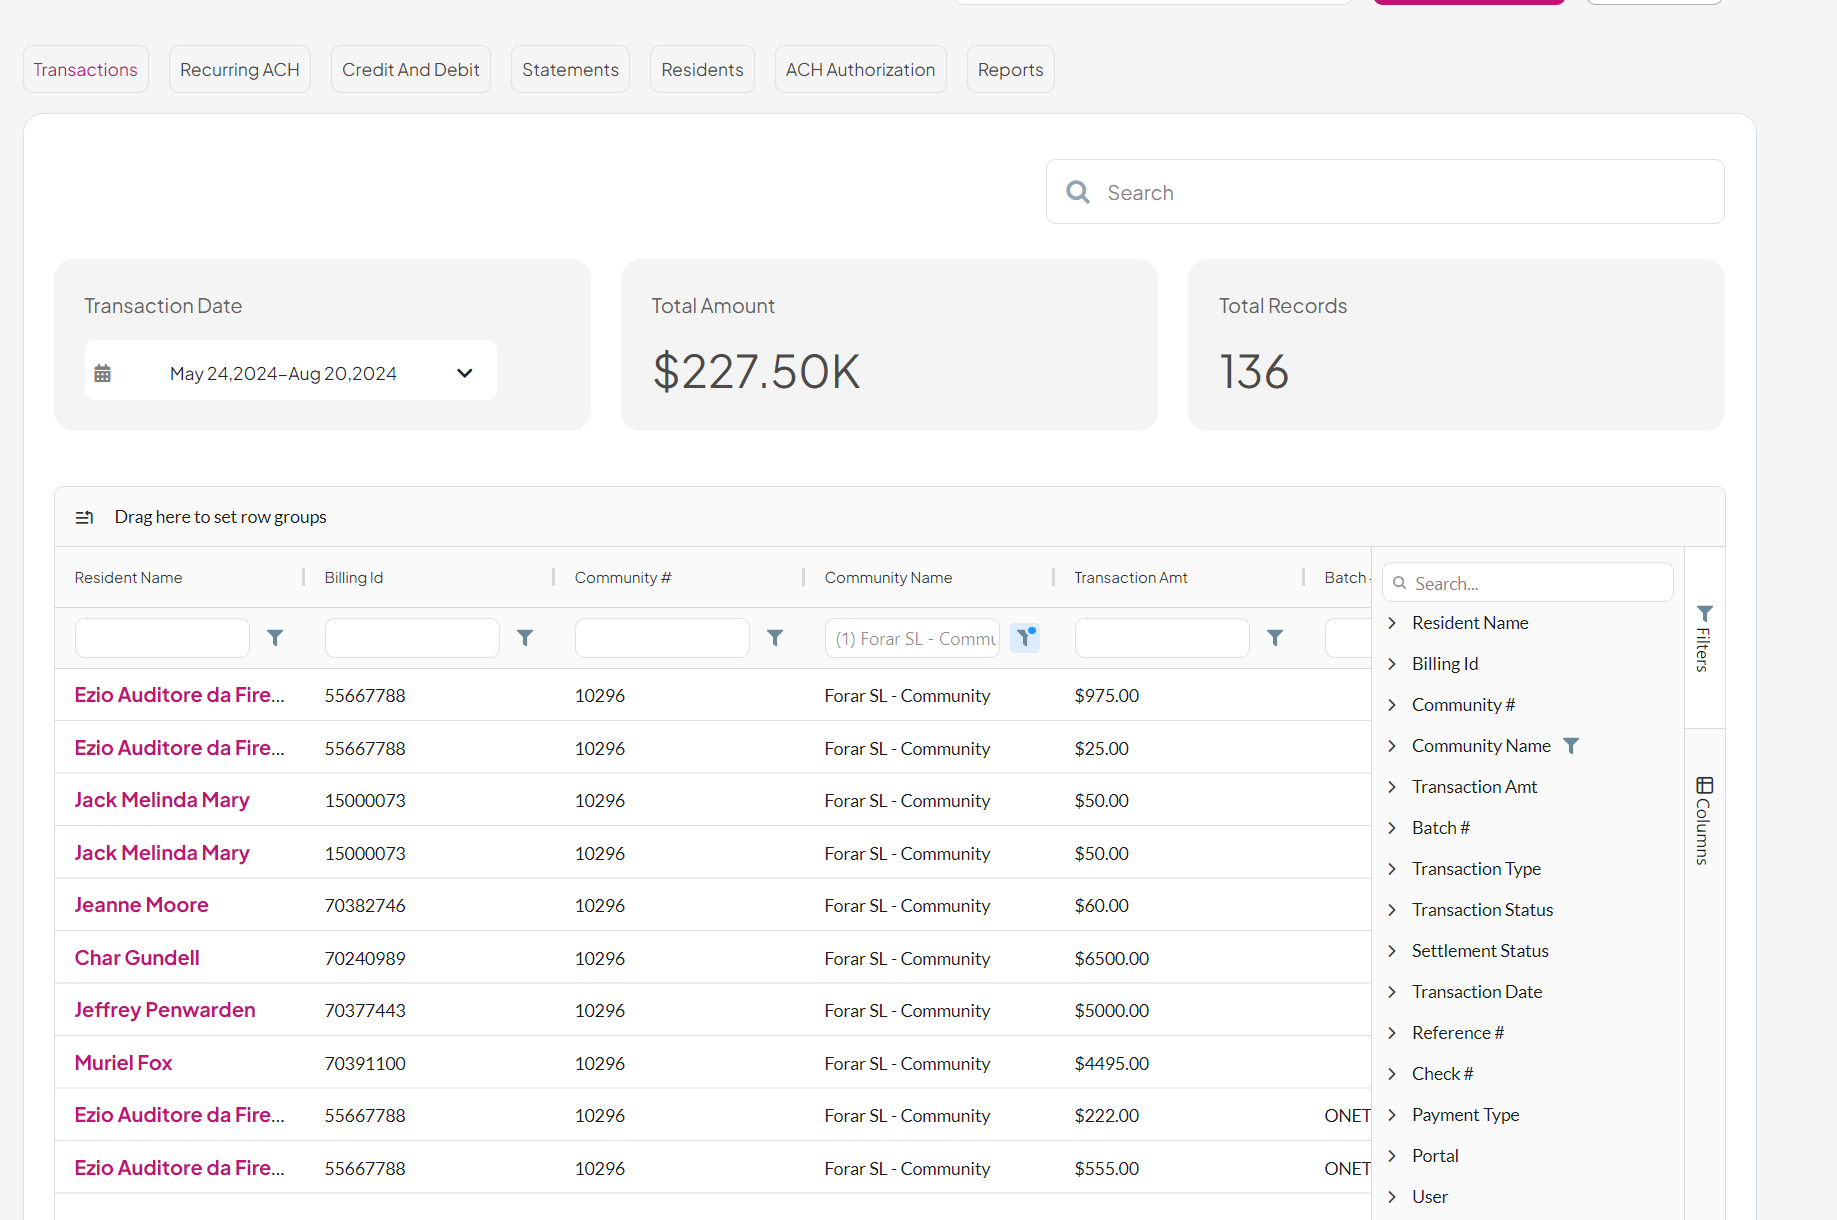Expand Check # filter group
The height and width of the screenshot is (1220, 1837).
point(1392,1074)
